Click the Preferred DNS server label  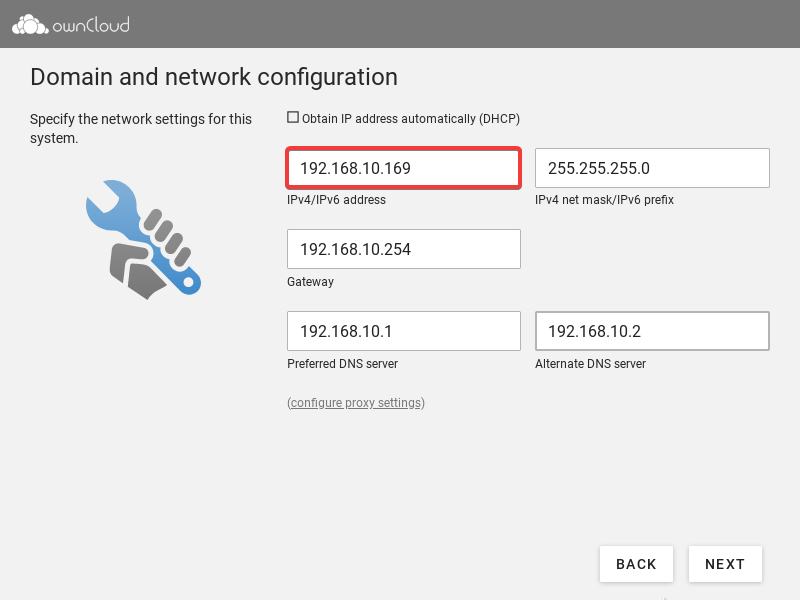343,364
